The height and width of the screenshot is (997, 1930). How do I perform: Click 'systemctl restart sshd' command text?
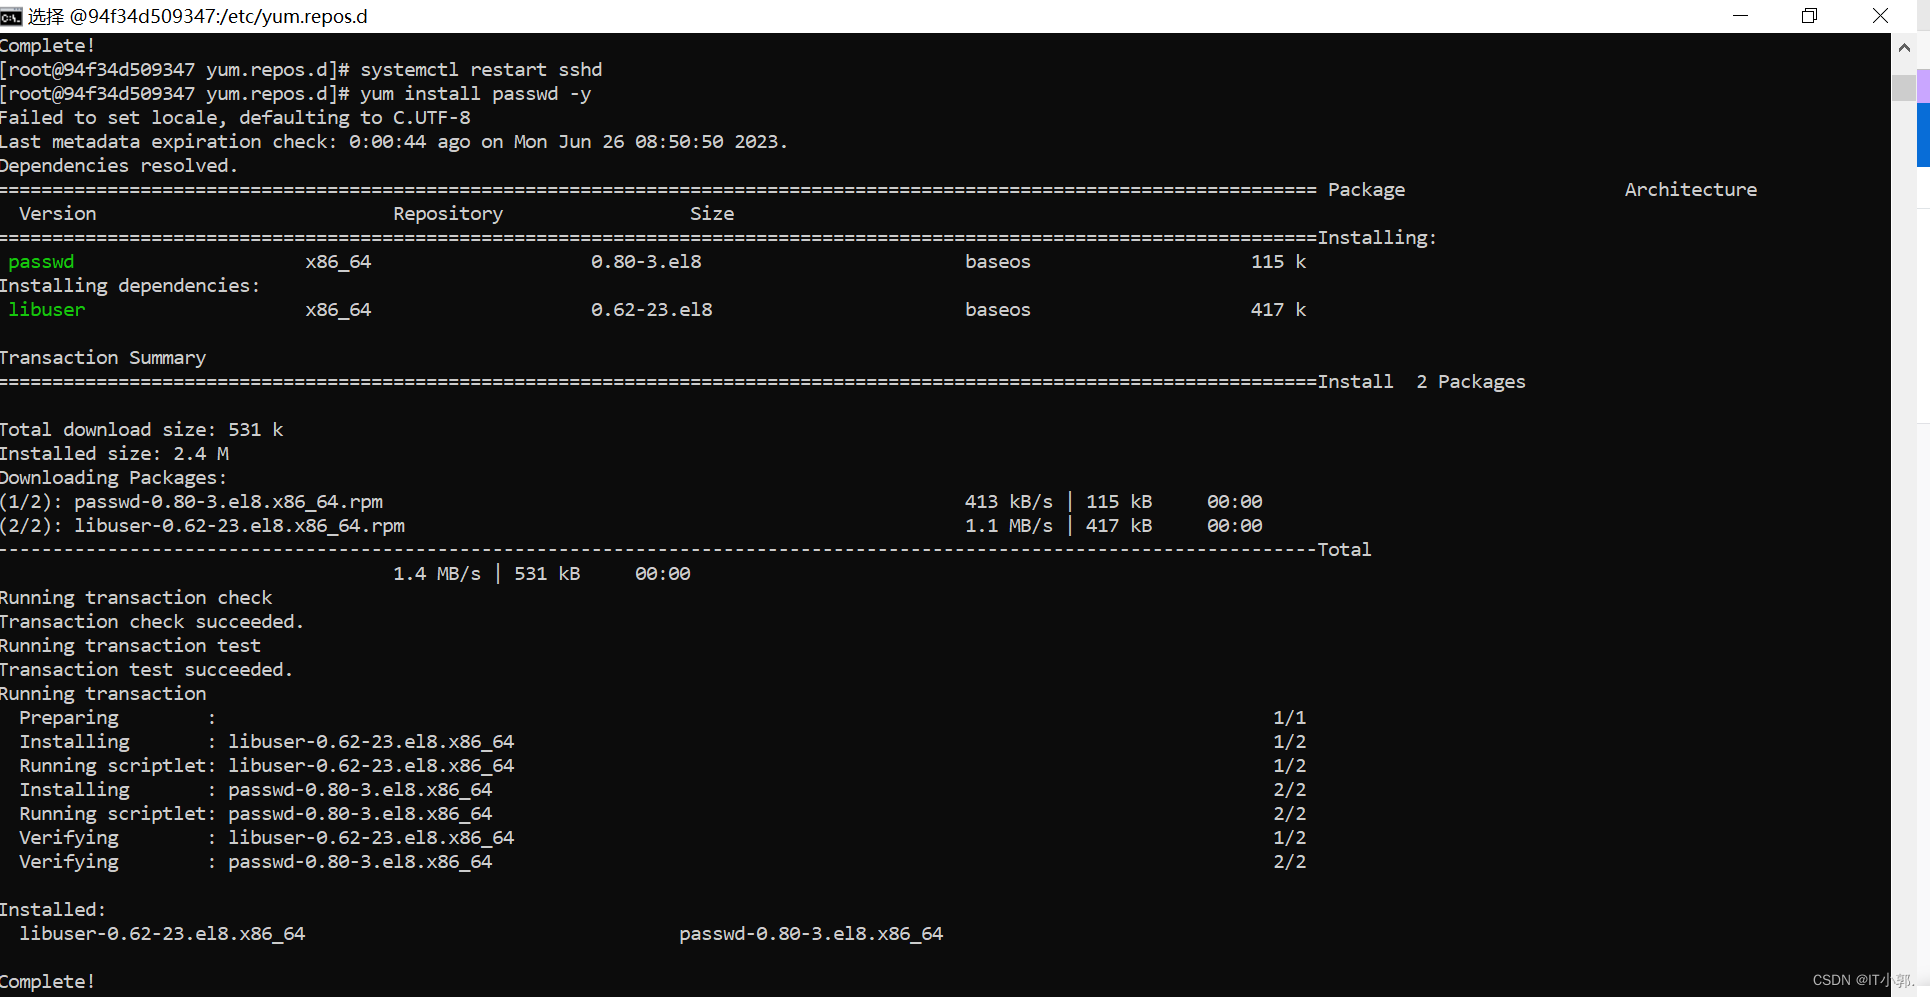[481, 69]
